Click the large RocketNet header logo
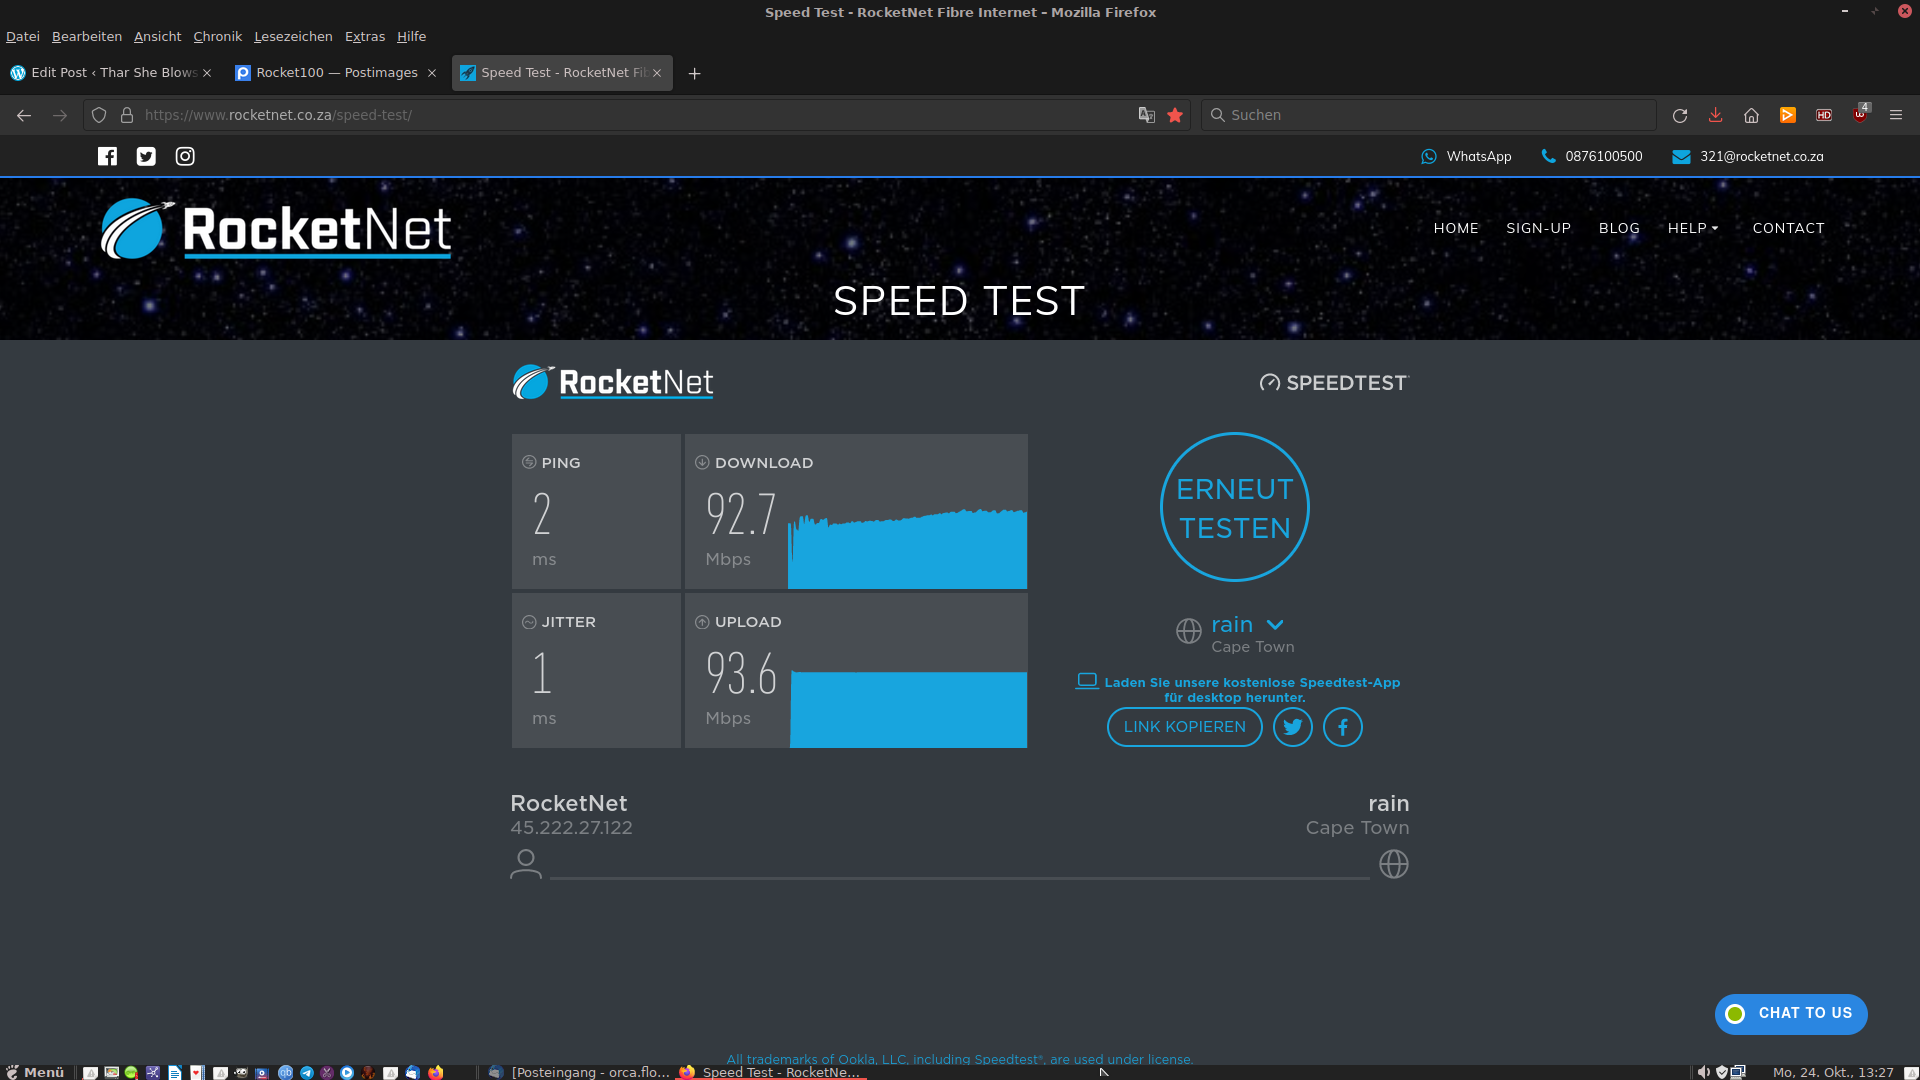Image resolution: width=1920 pixels, height=1080 pixels. (276, 229)
